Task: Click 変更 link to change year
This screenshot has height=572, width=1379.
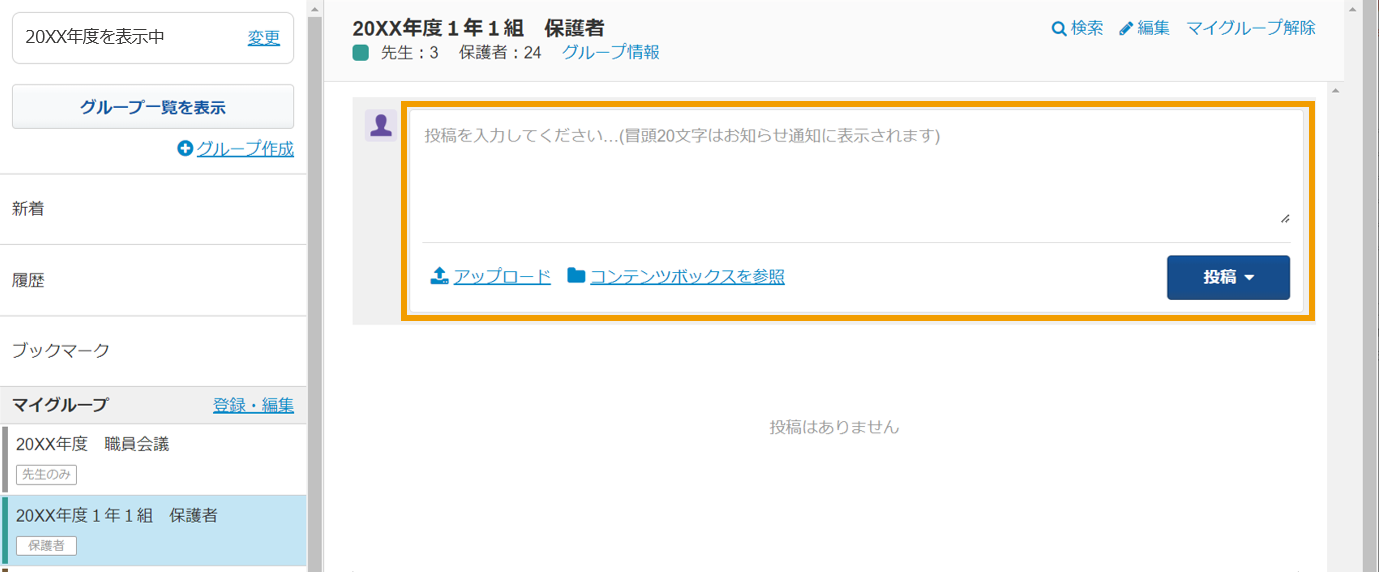Action: (264, 37)
